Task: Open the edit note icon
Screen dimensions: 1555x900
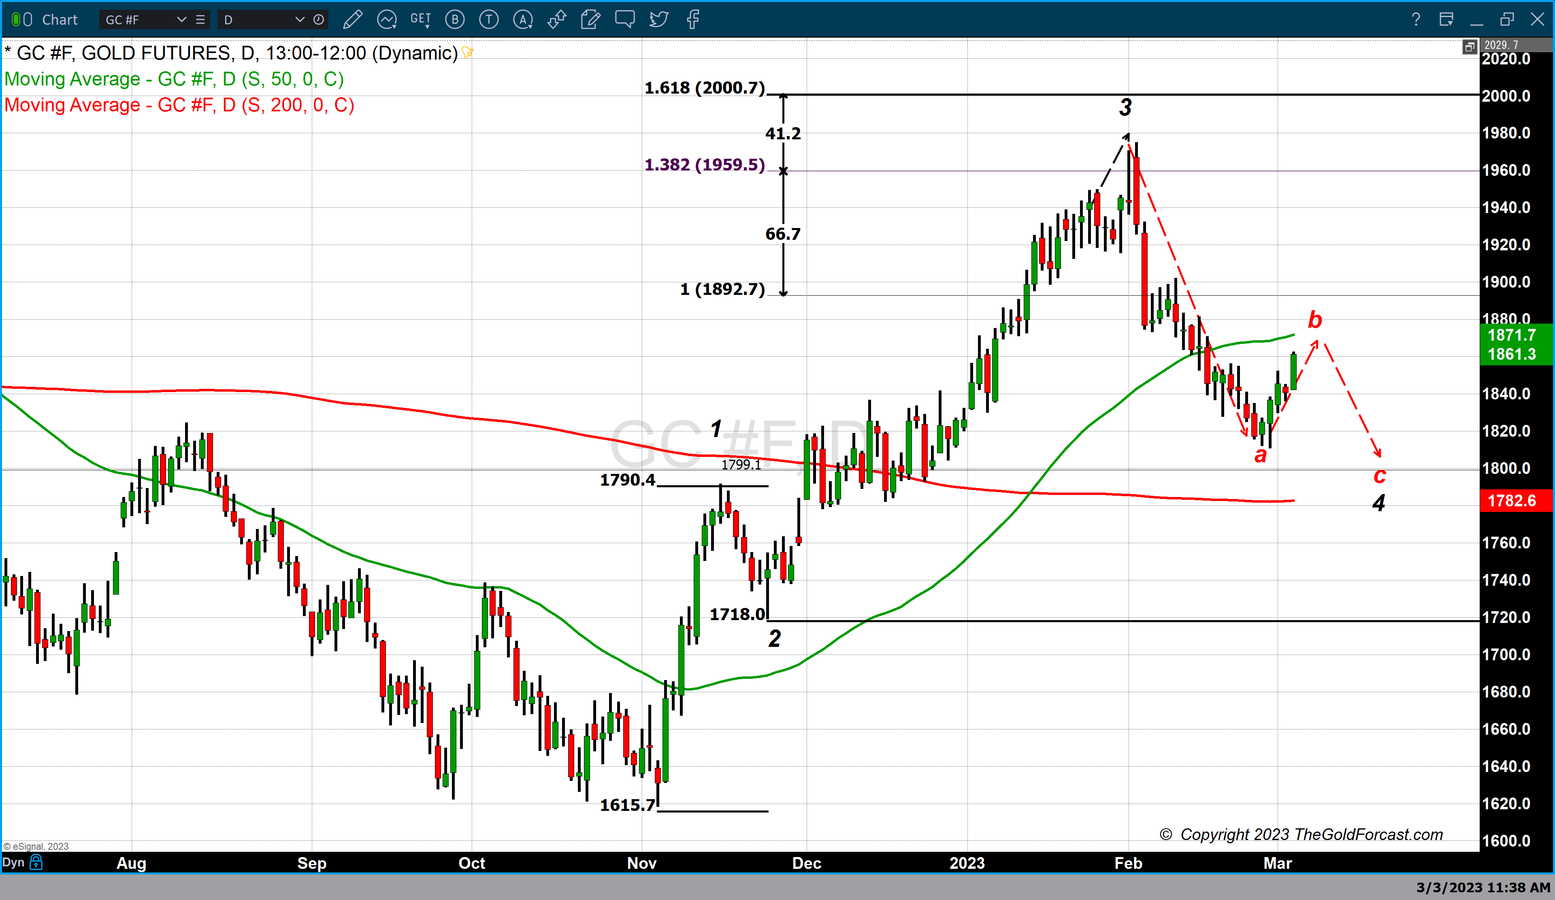Action: coord(591,19)
